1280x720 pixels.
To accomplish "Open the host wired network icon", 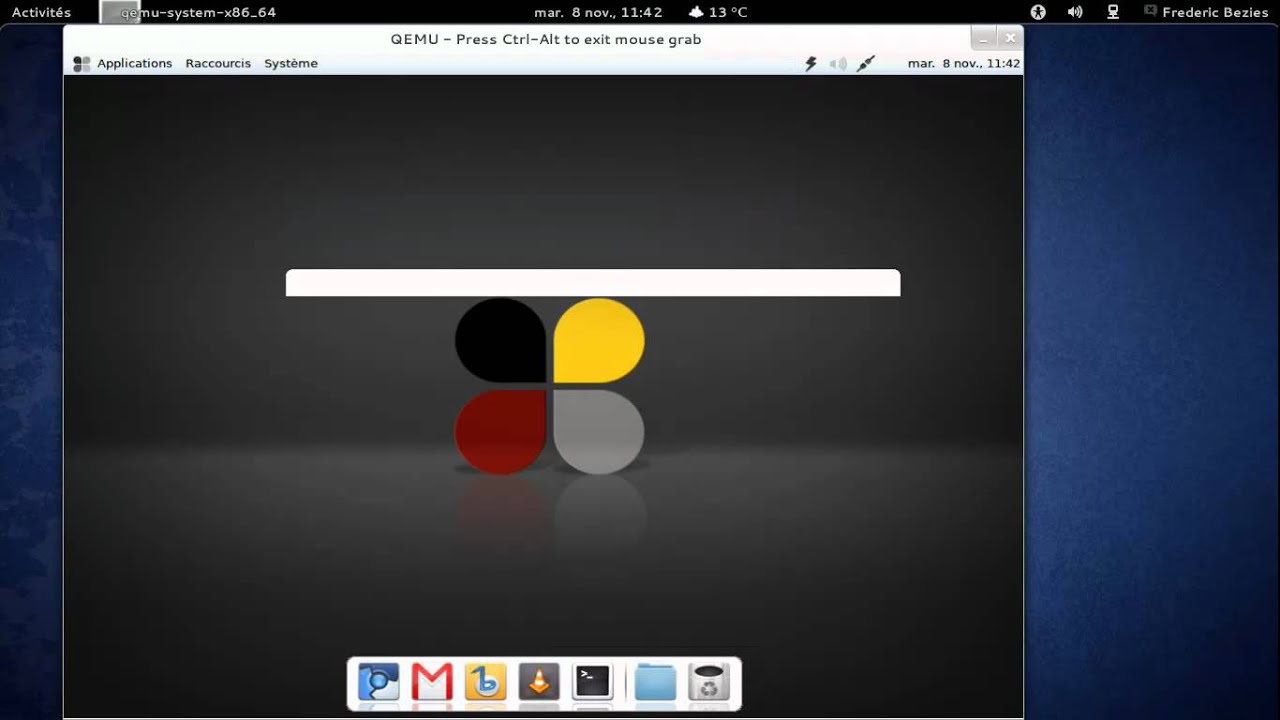I will (1112, 12).
